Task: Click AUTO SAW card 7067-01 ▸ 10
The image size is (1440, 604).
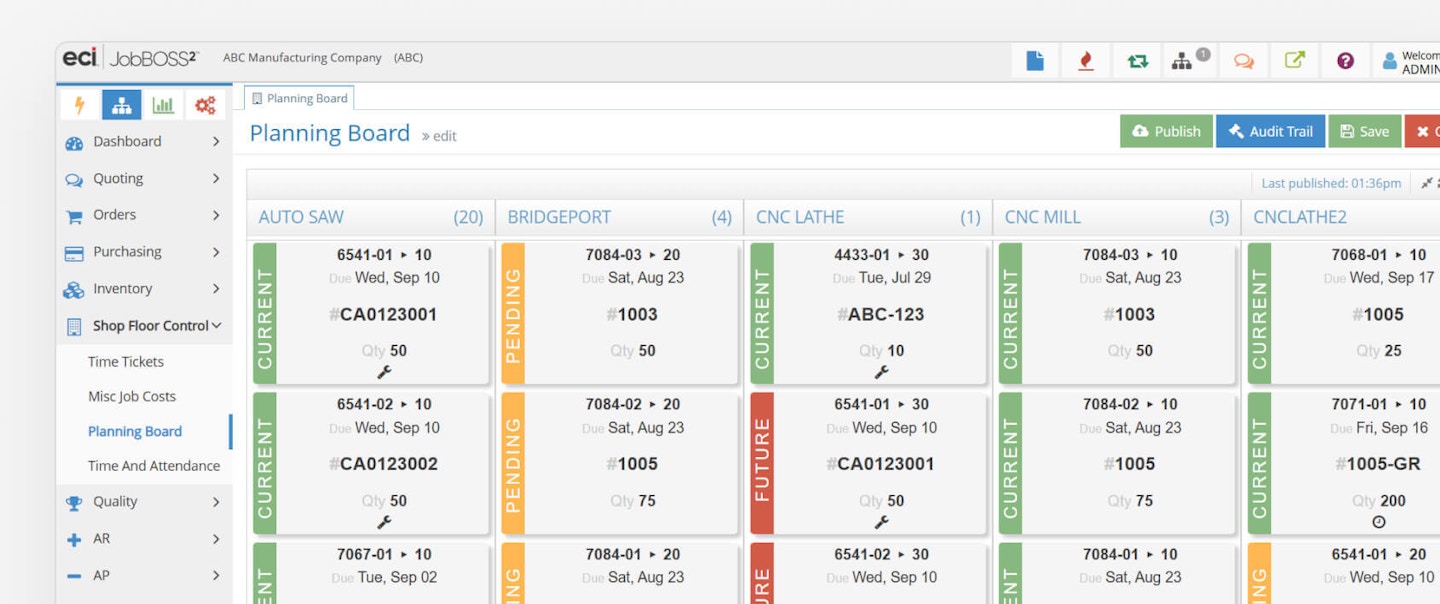Action: [x=371, y=573]
